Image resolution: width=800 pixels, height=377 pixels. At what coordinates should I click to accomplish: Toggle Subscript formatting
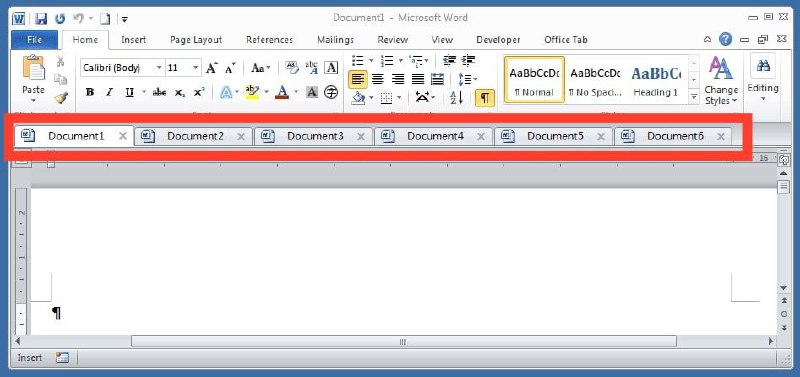click(179, 93)
